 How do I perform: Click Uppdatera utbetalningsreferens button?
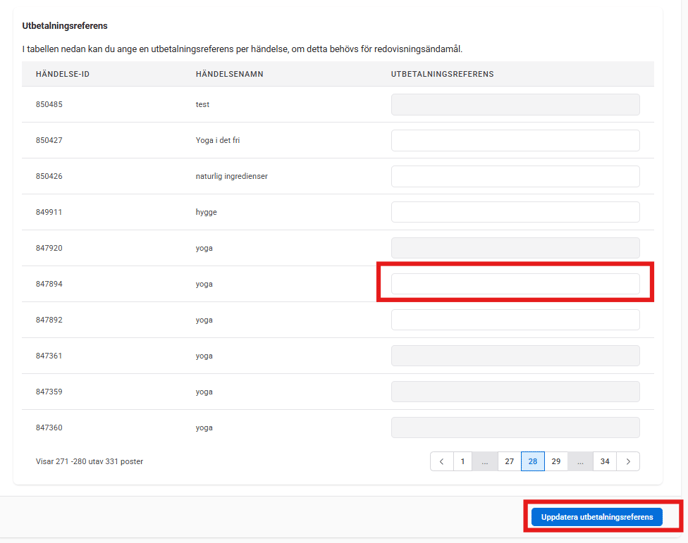point(597,517)
